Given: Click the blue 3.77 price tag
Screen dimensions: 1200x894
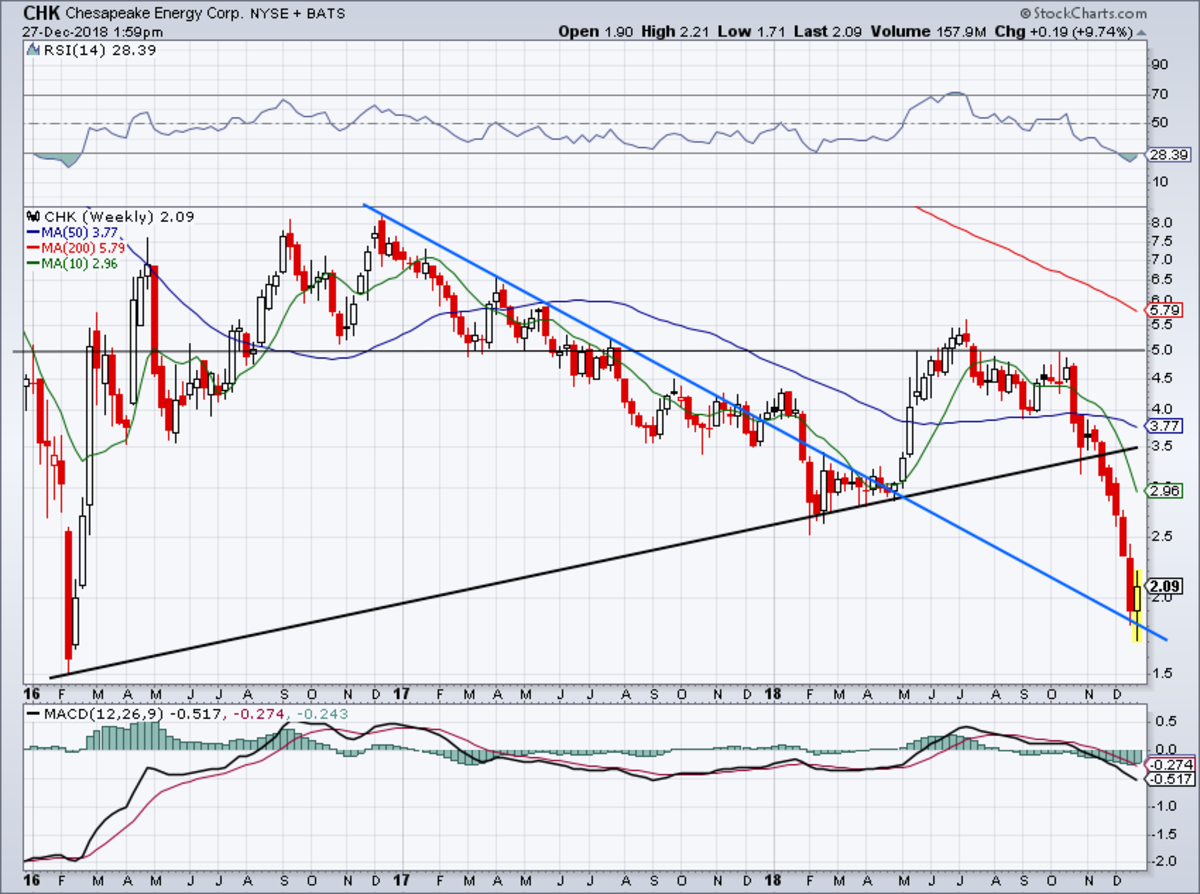Looking at the screenshot, I should [x=1166, y=425].
